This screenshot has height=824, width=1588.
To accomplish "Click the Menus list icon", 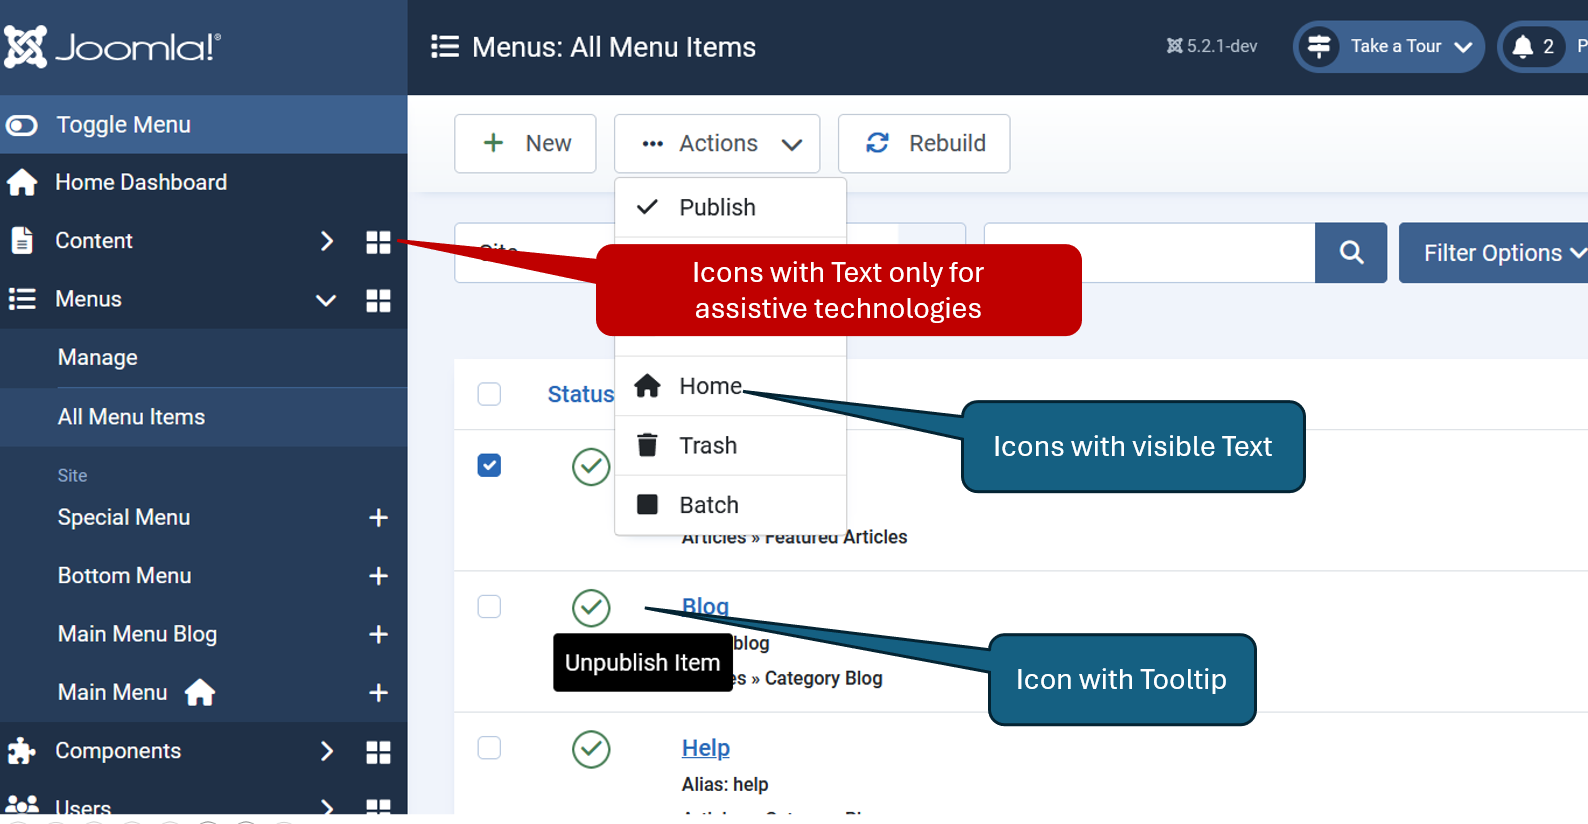I will 22,299.
